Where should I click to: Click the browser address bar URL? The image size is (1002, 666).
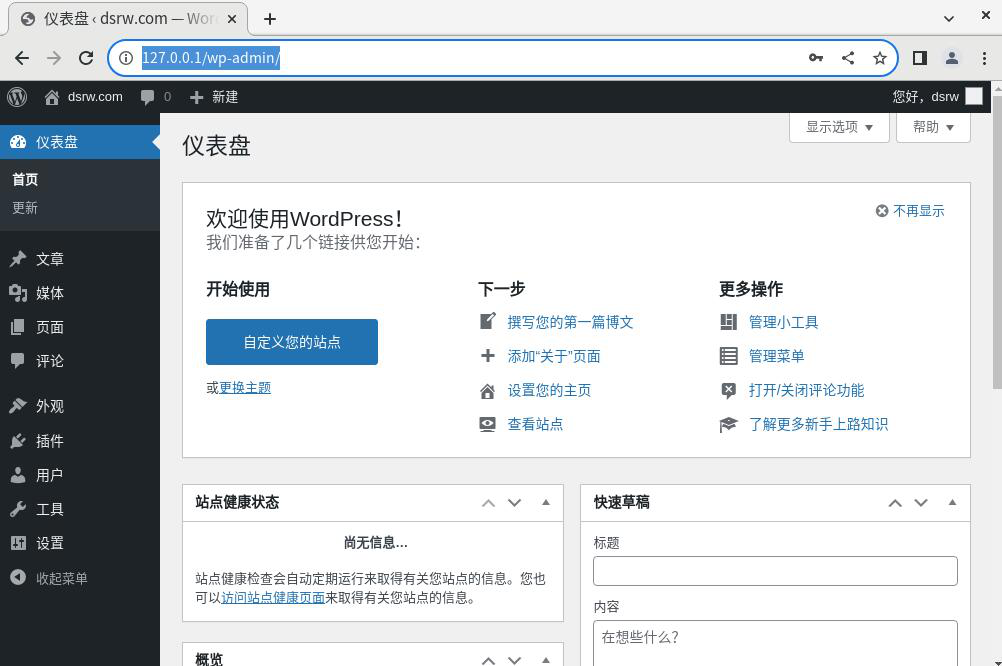(x=210, y=58)
